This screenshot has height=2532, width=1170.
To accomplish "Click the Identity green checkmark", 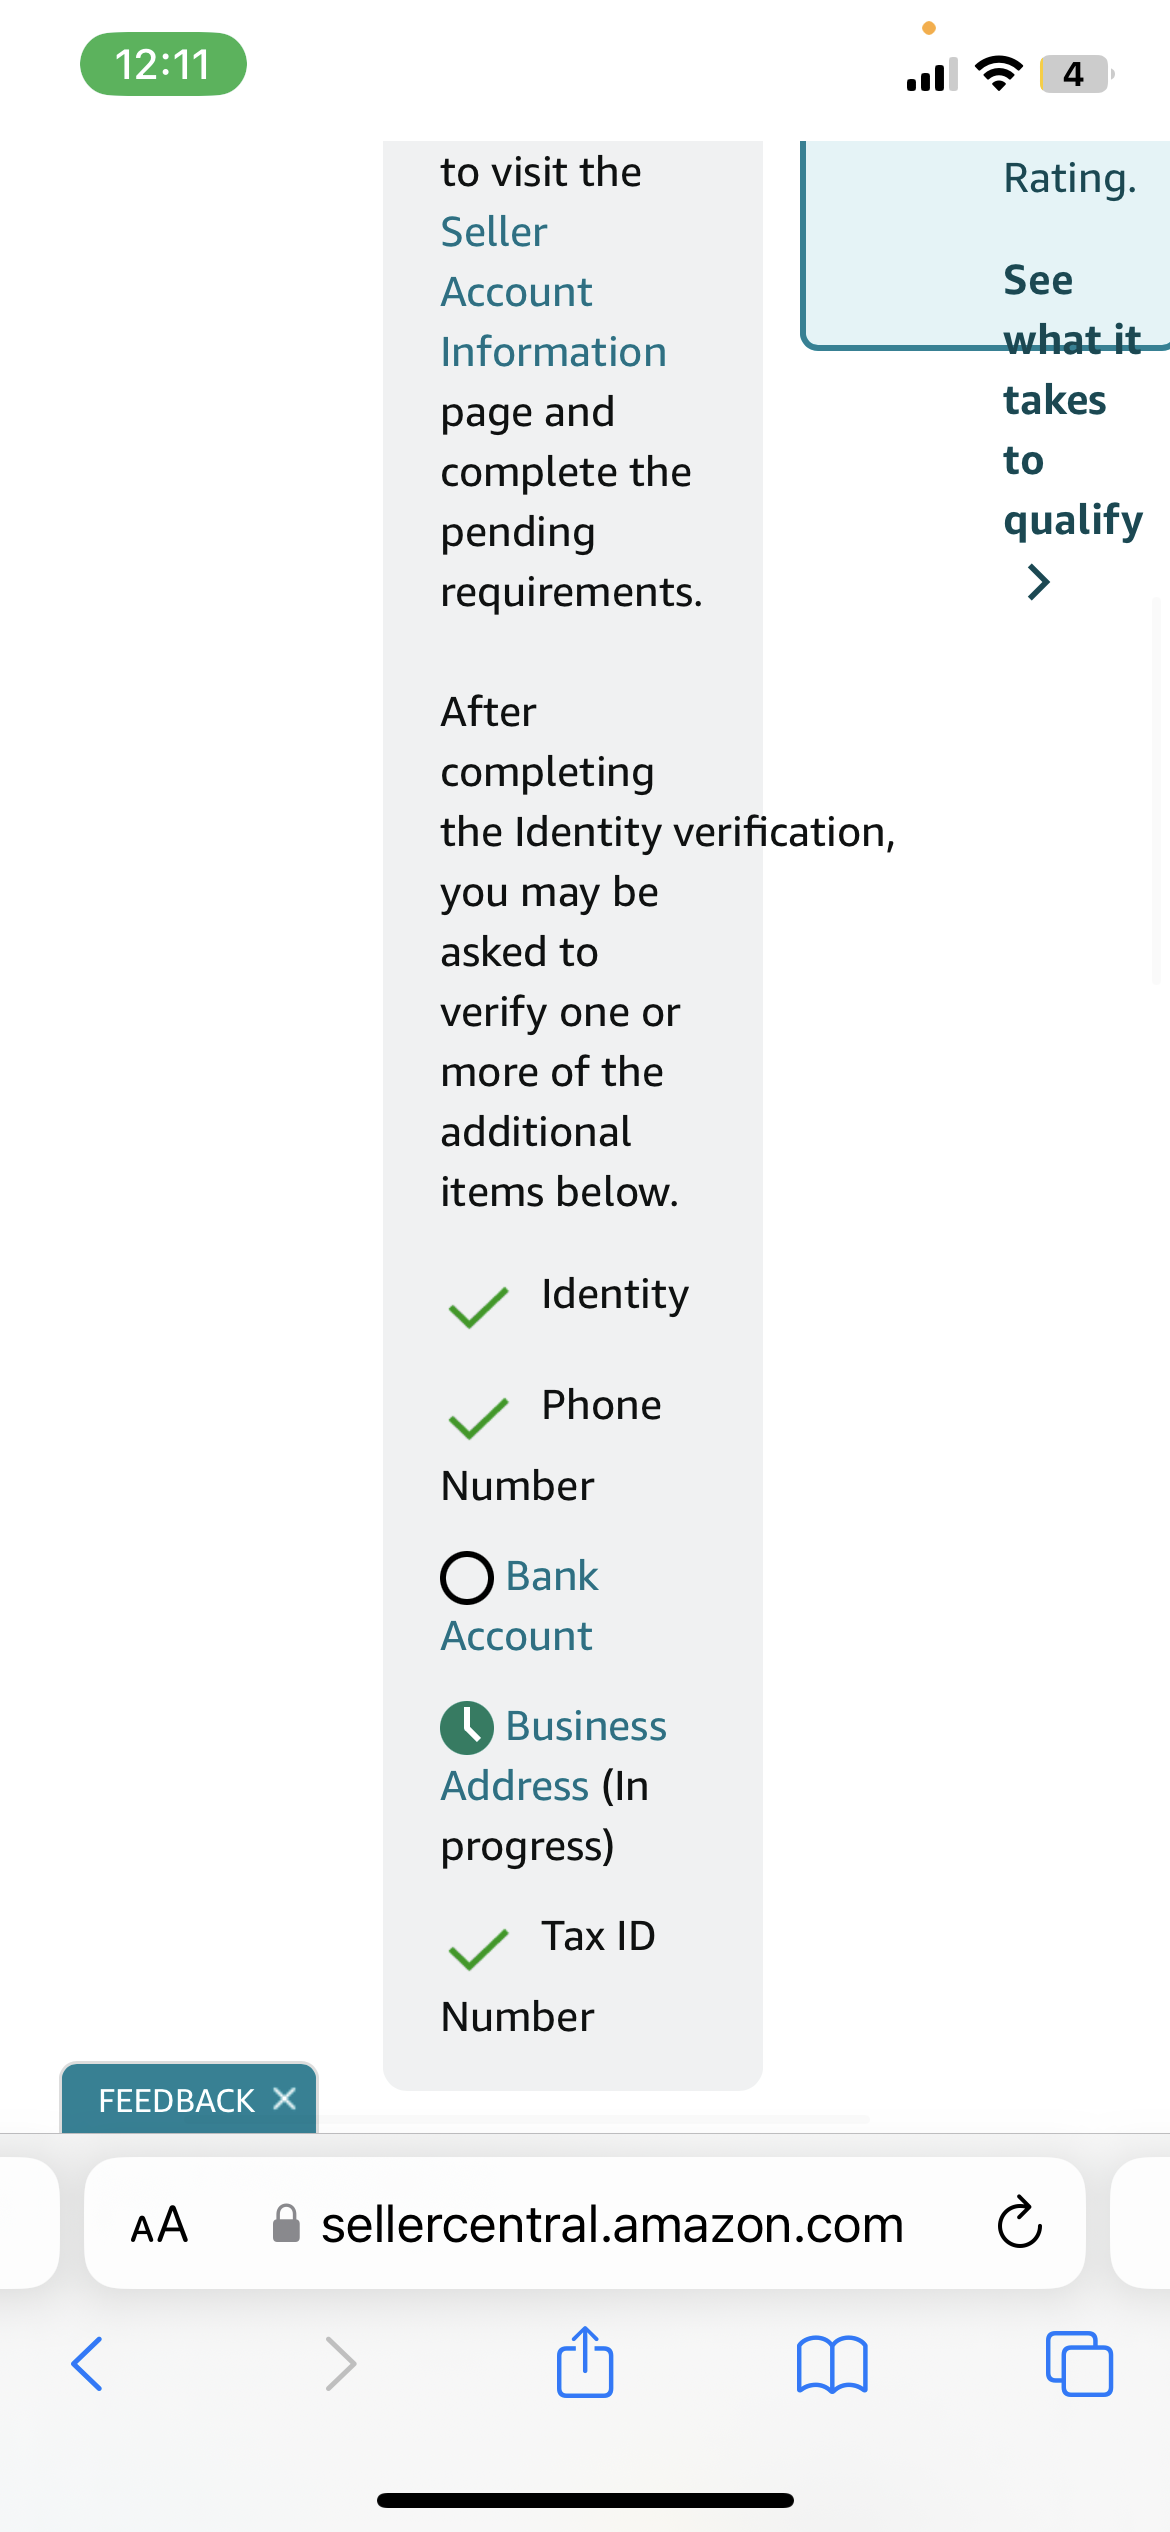I will 478,1306.
